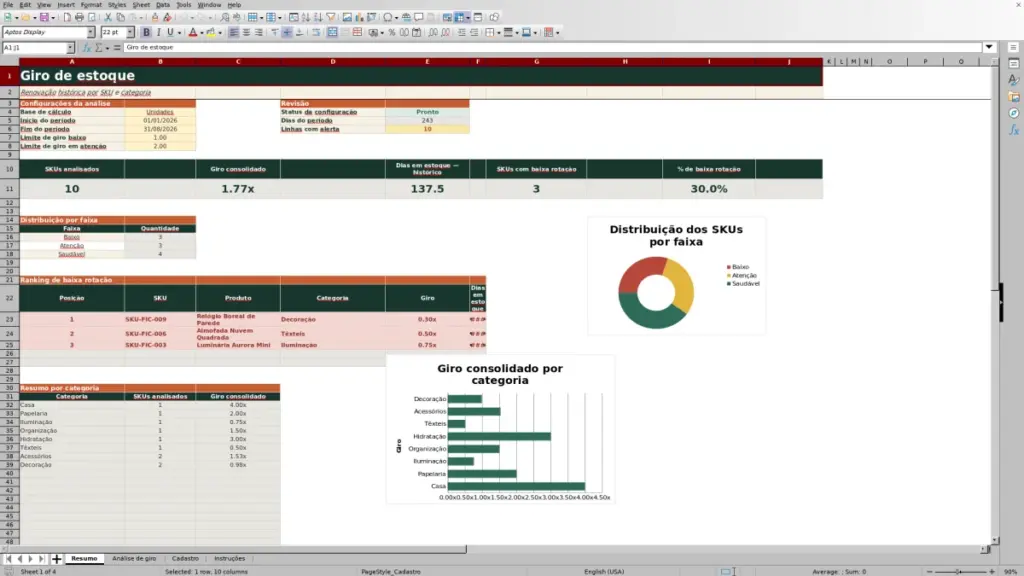Viewport: 1024px width, 576px height.
Task: Click the Print icon
Action: coord(79,18)
